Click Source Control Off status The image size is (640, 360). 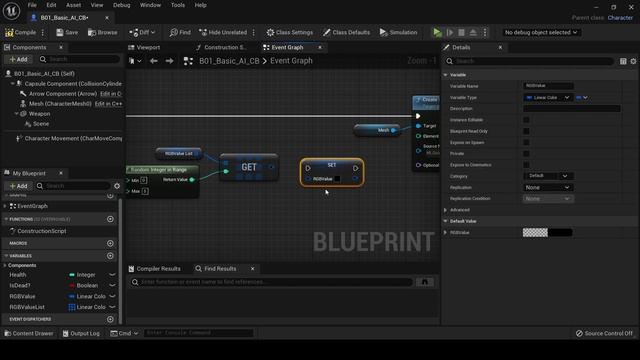(604, 333)
